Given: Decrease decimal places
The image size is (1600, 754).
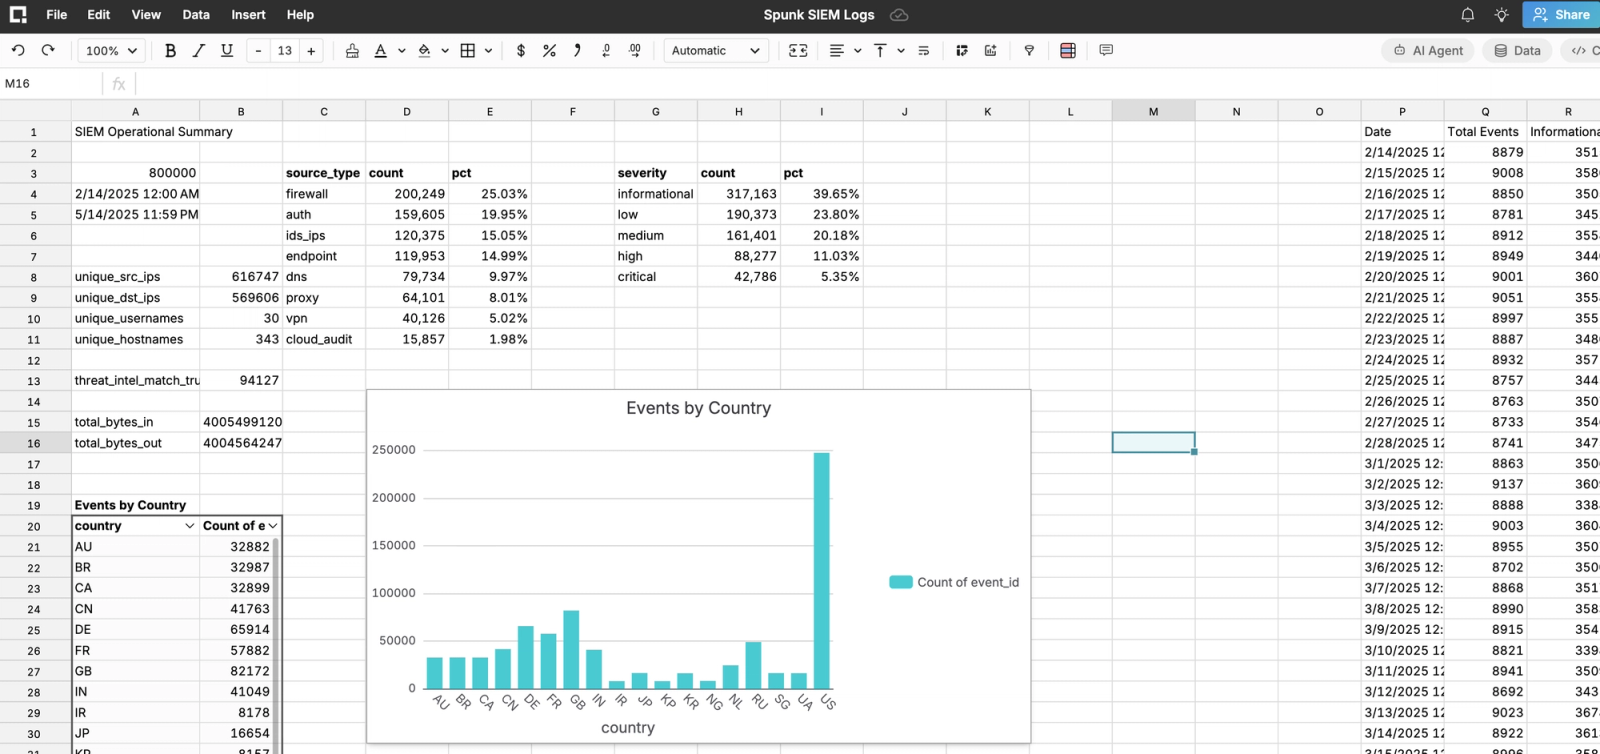Looking at the screenshot, I should [x=606, y=50].
